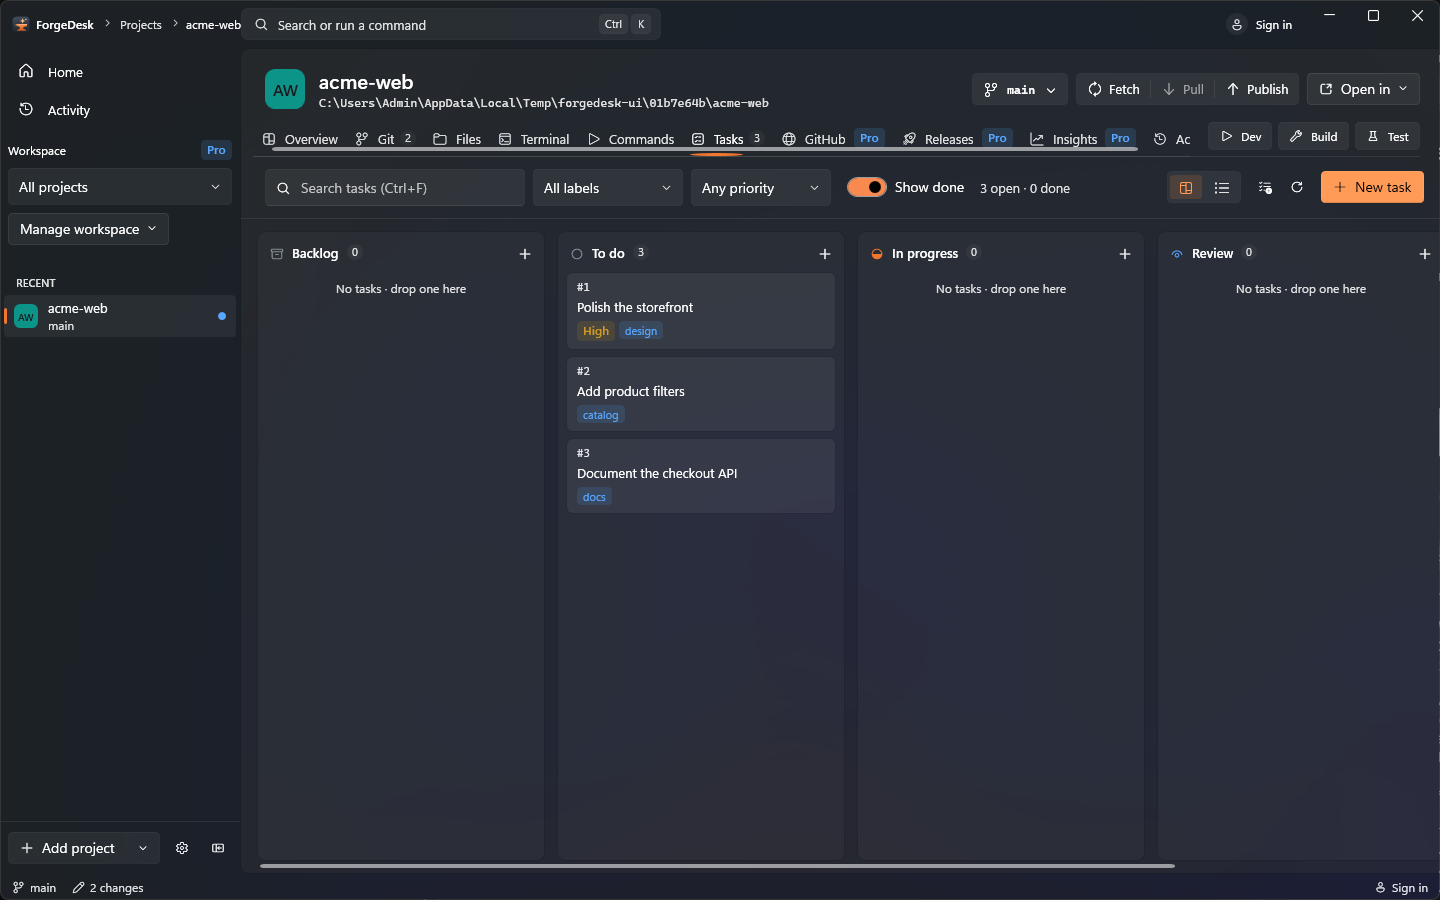Switch to the Overview tab
This screenshot has width=1440, height=900.
pyautogui.click(x=300, y=139)
